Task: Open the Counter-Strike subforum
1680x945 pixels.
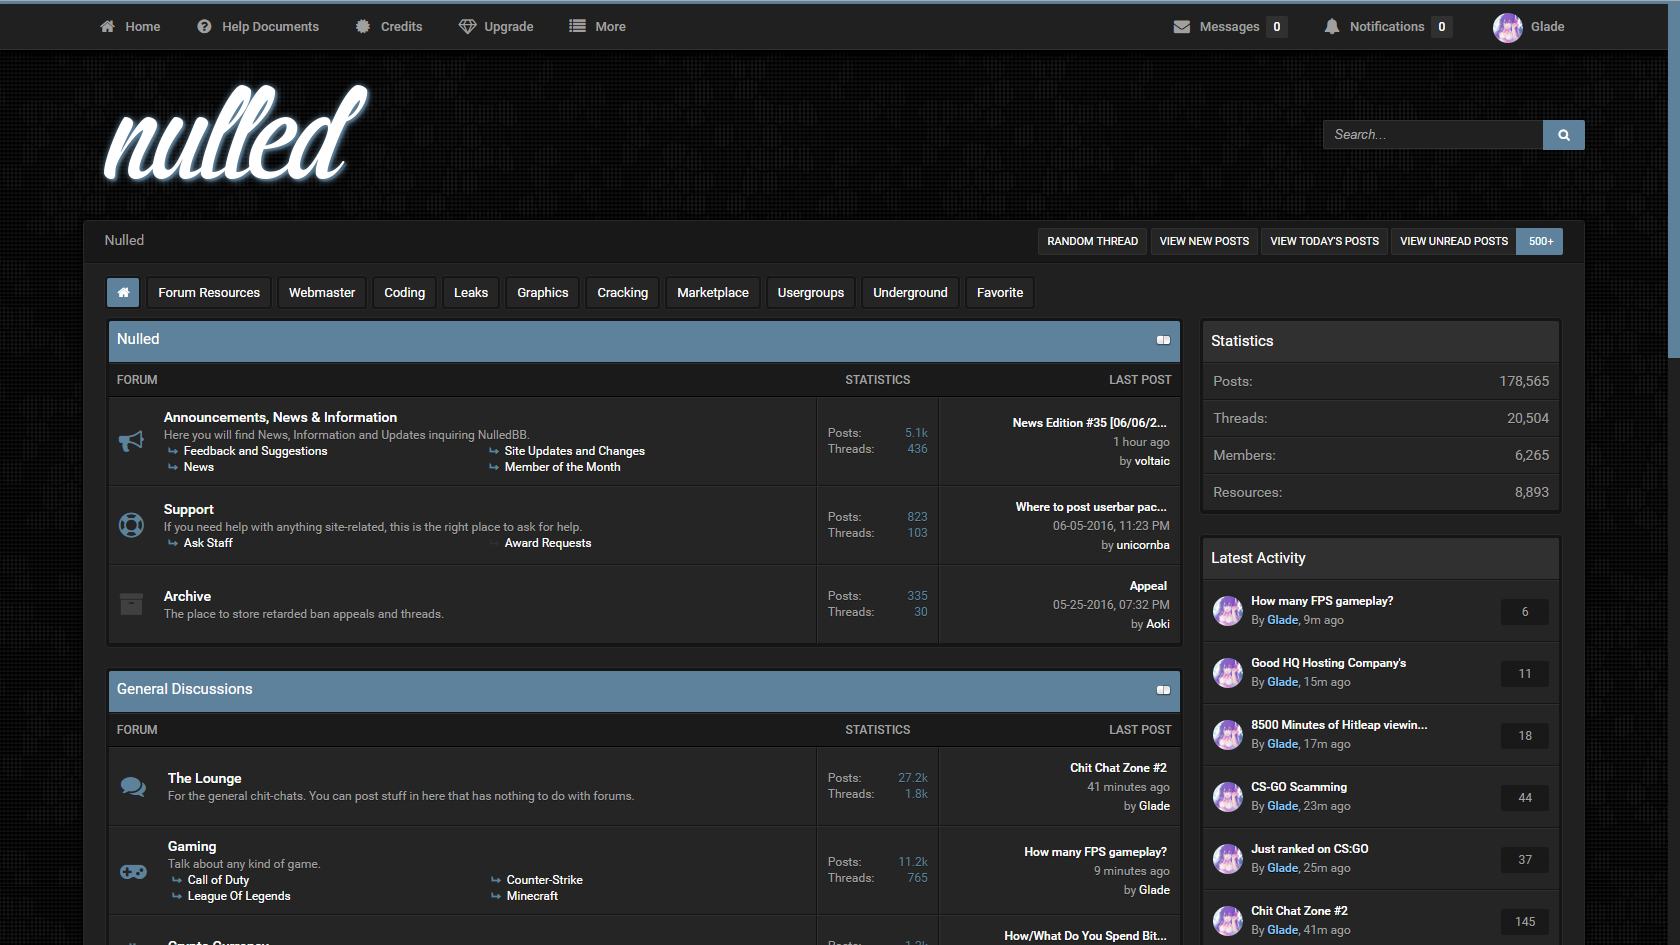Action: 545,880
